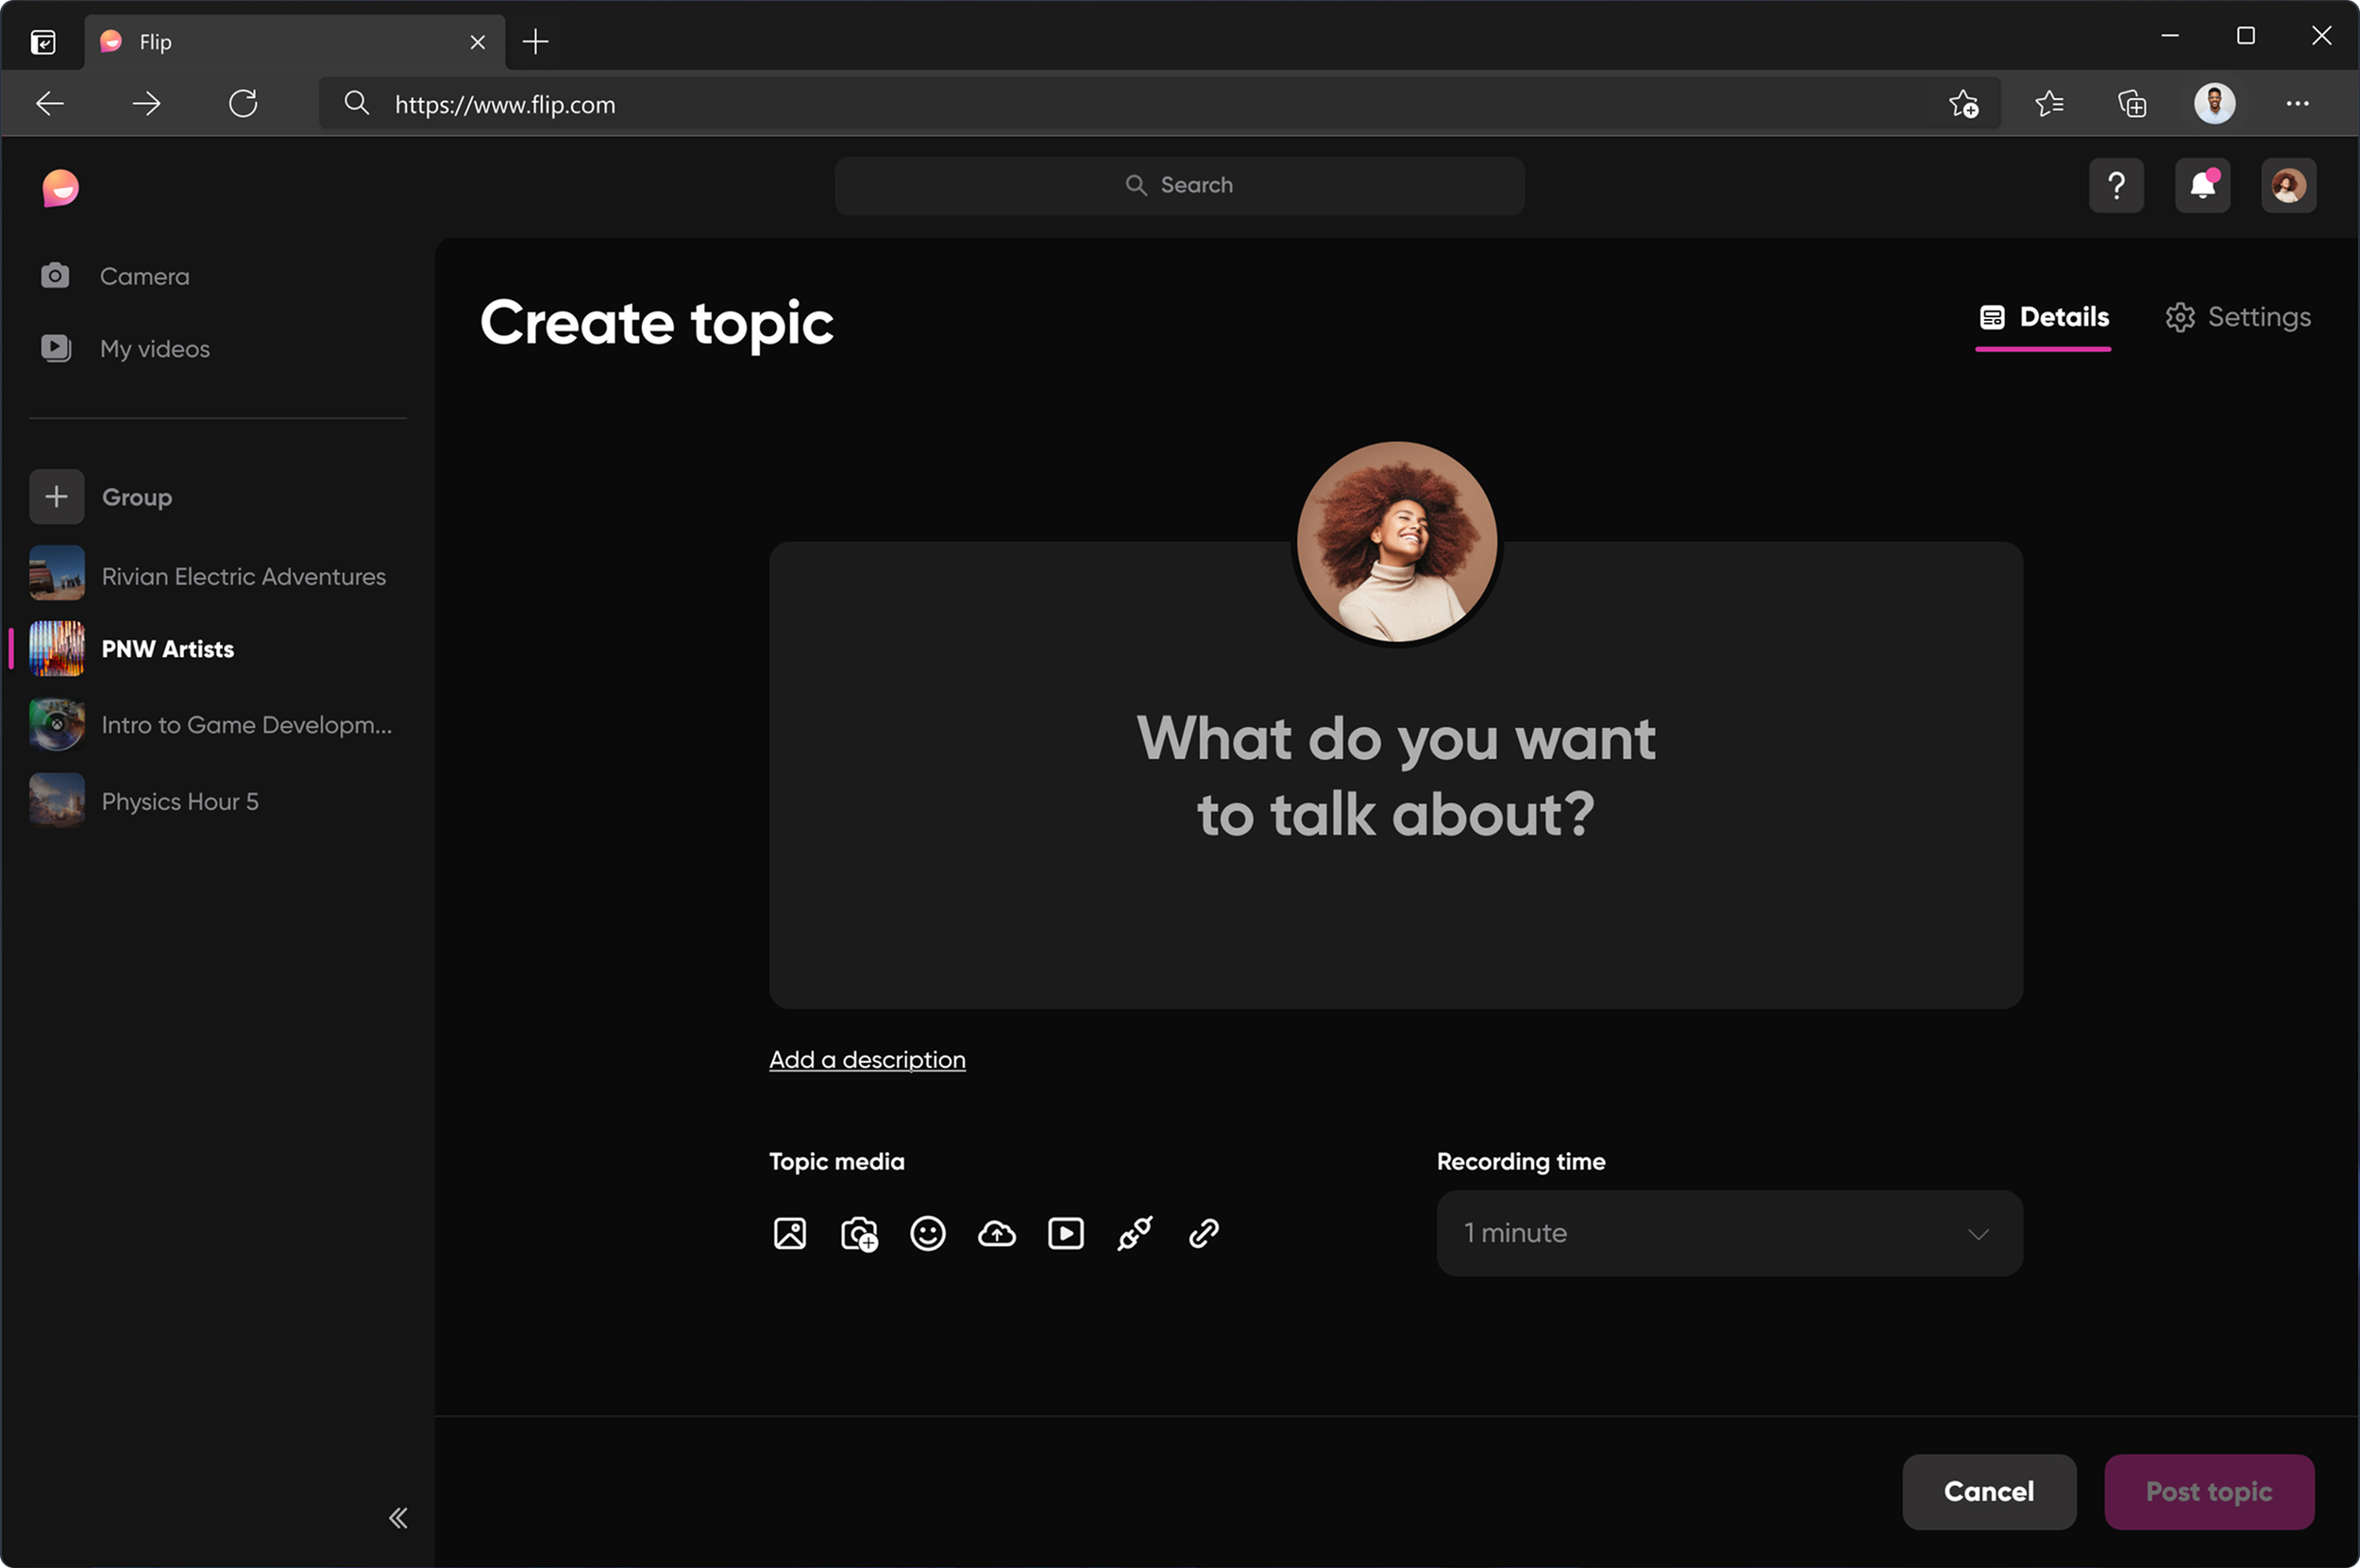Take a photo with the camera media option
The width and height of the screenshot is (2360, 1568).
coord(858,1233)
